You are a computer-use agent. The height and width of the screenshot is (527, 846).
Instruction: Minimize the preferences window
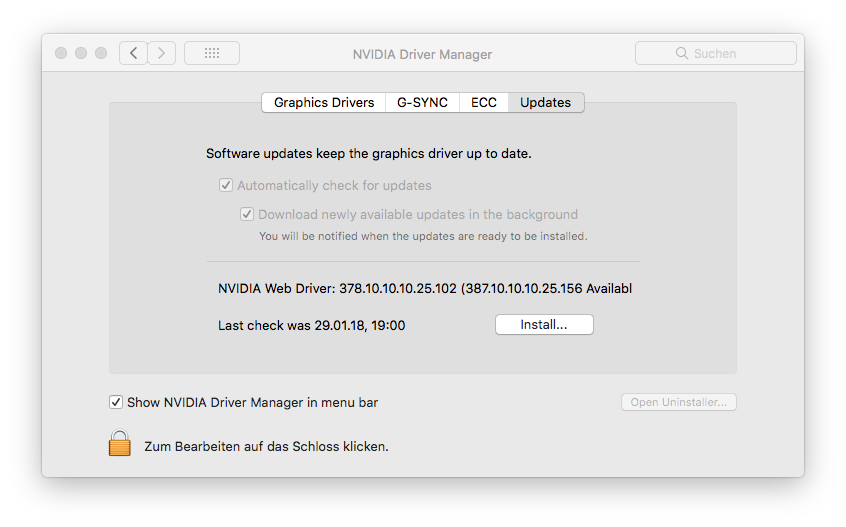click(x=81, y=53)
